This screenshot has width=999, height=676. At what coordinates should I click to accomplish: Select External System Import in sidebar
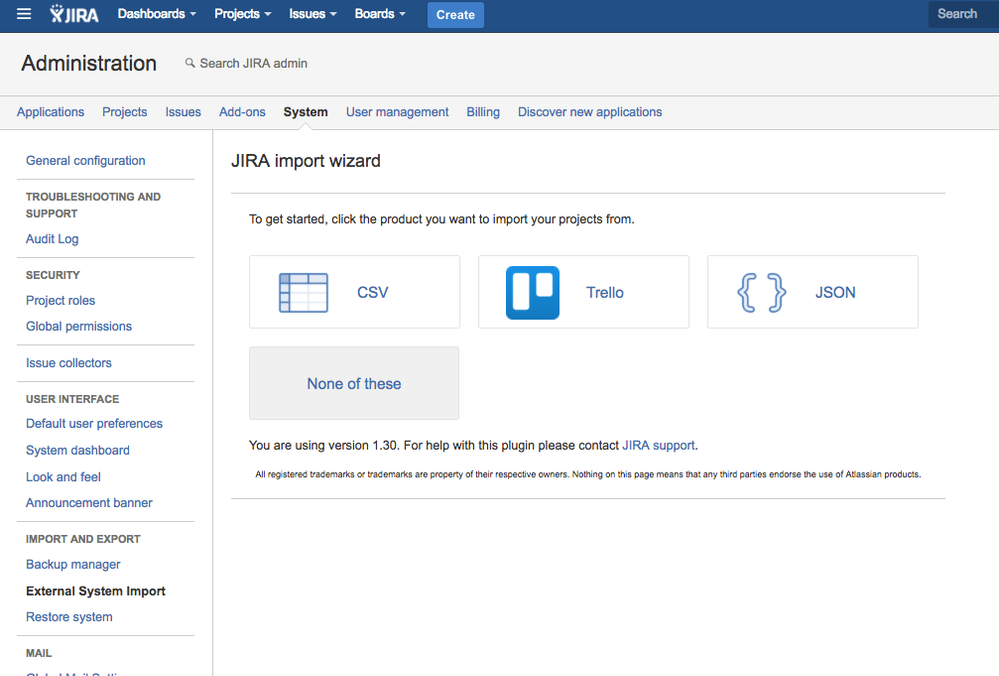click(x=96, y=591)
